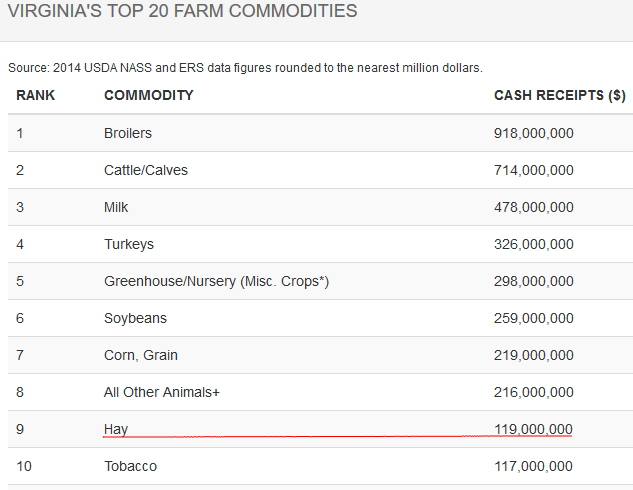The height and width of the screenshot is (490, 633).
Task: Select the All Other Animals+ entry
Action: (161, 392)
